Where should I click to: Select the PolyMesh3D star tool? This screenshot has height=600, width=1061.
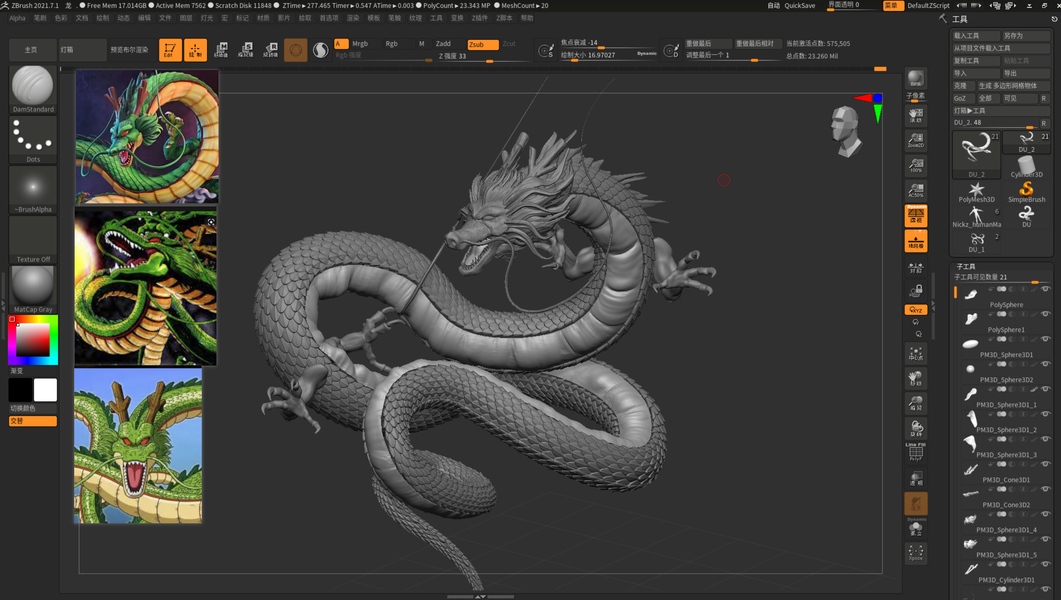click(976, 191)
